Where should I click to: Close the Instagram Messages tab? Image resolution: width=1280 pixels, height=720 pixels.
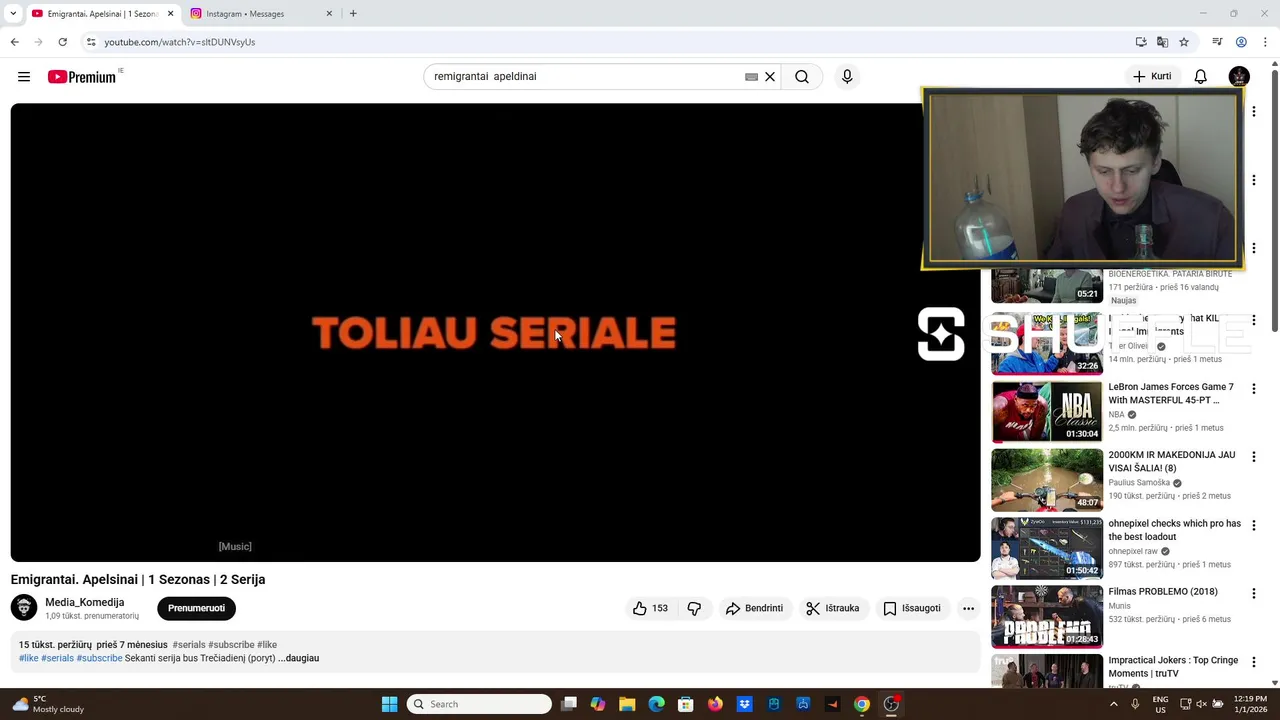click(329, 13)
